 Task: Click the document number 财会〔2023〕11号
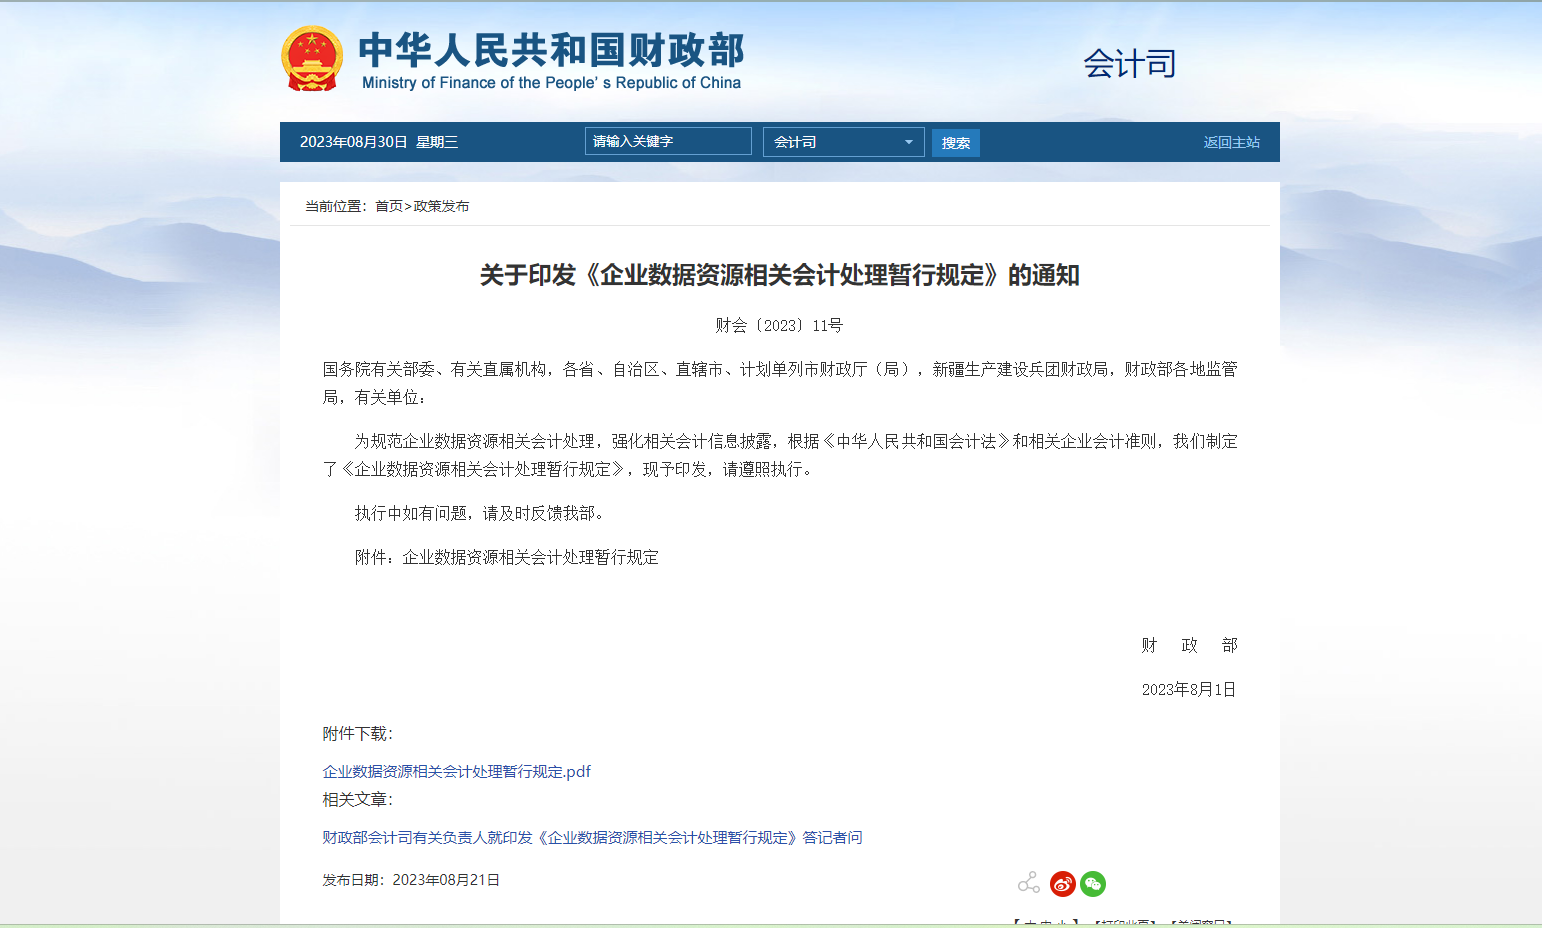tap(779, 325)
